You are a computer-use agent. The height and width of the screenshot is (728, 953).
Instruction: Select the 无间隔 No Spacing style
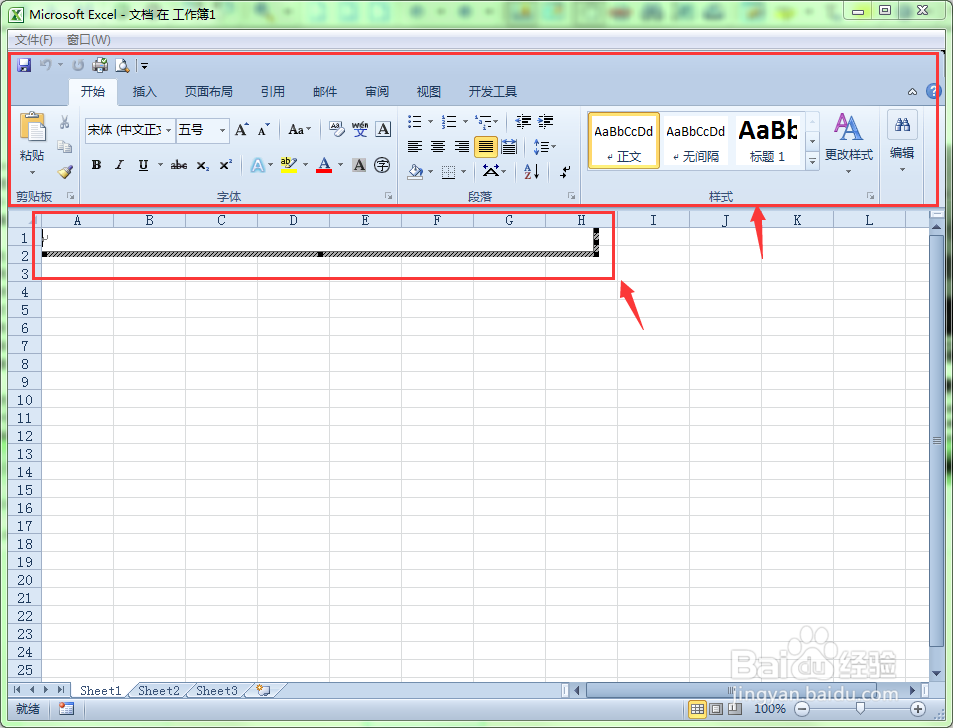[695, 140]
